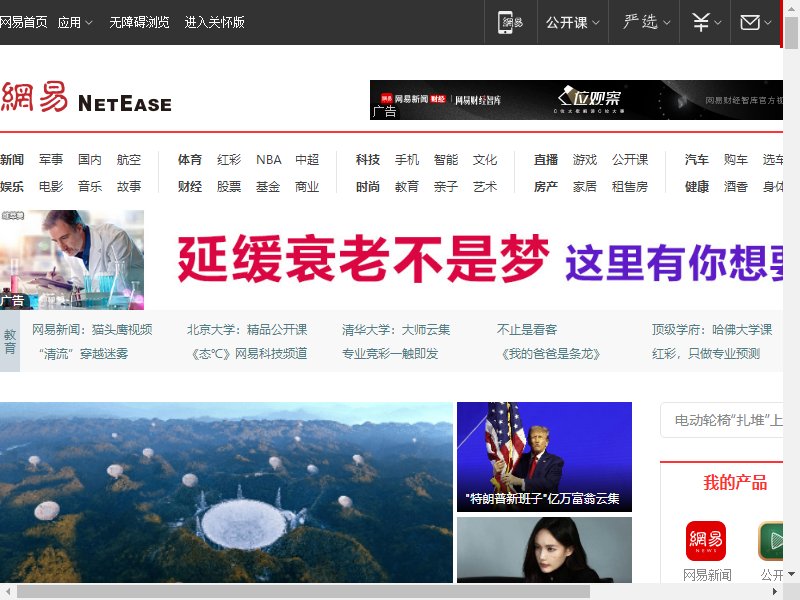The width and height of the screenshot is (800, 600).
Task: Click the Yen payment icon in top bar
Action: tap(701, 22)
